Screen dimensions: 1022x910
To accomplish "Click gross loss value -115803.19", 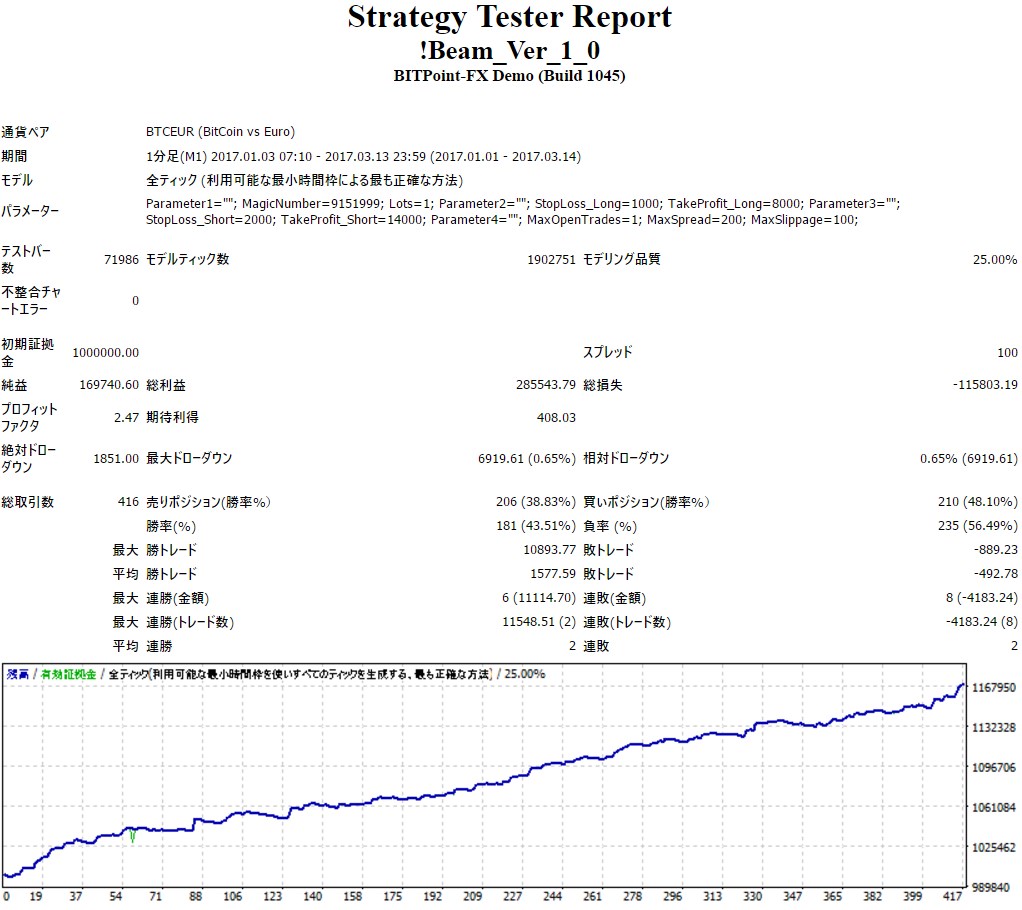I will click(985, 385).
